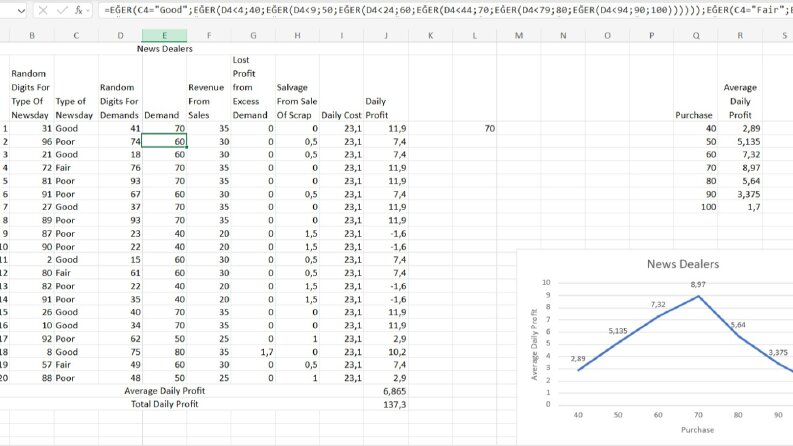793x446 pixels.
Task: Select column N header
Action: tap(563, 35)
